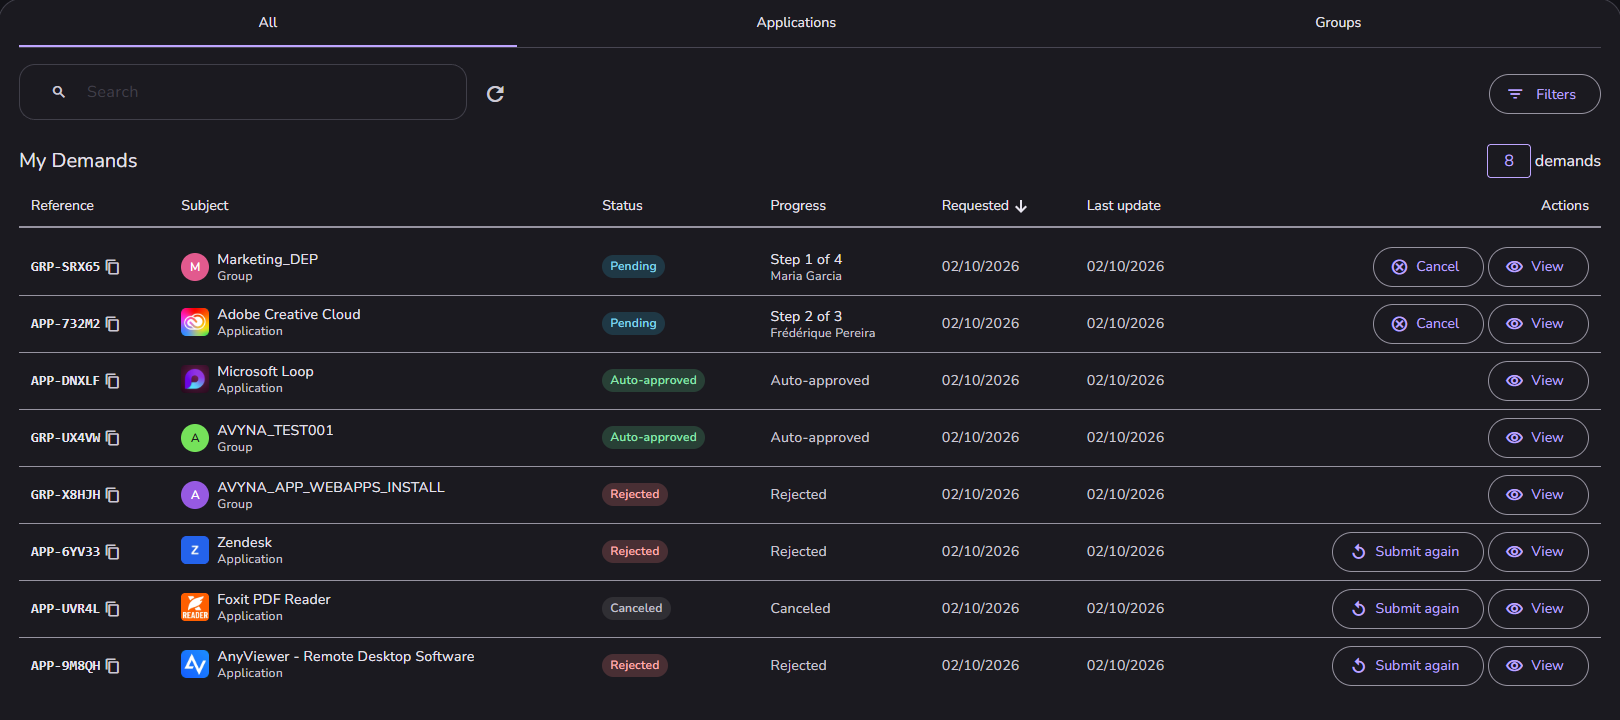Click the 'Frédérique Pereira' approver name
This screenshot has height=720, width=1620.
pos(823,333)
